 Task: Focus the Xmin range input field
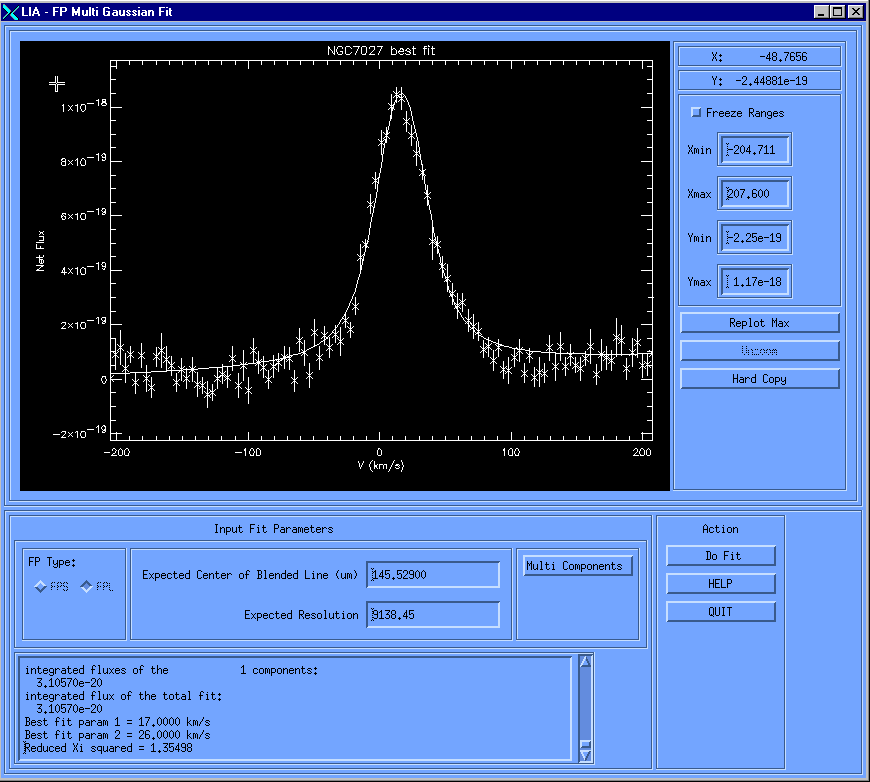point(755,150)
